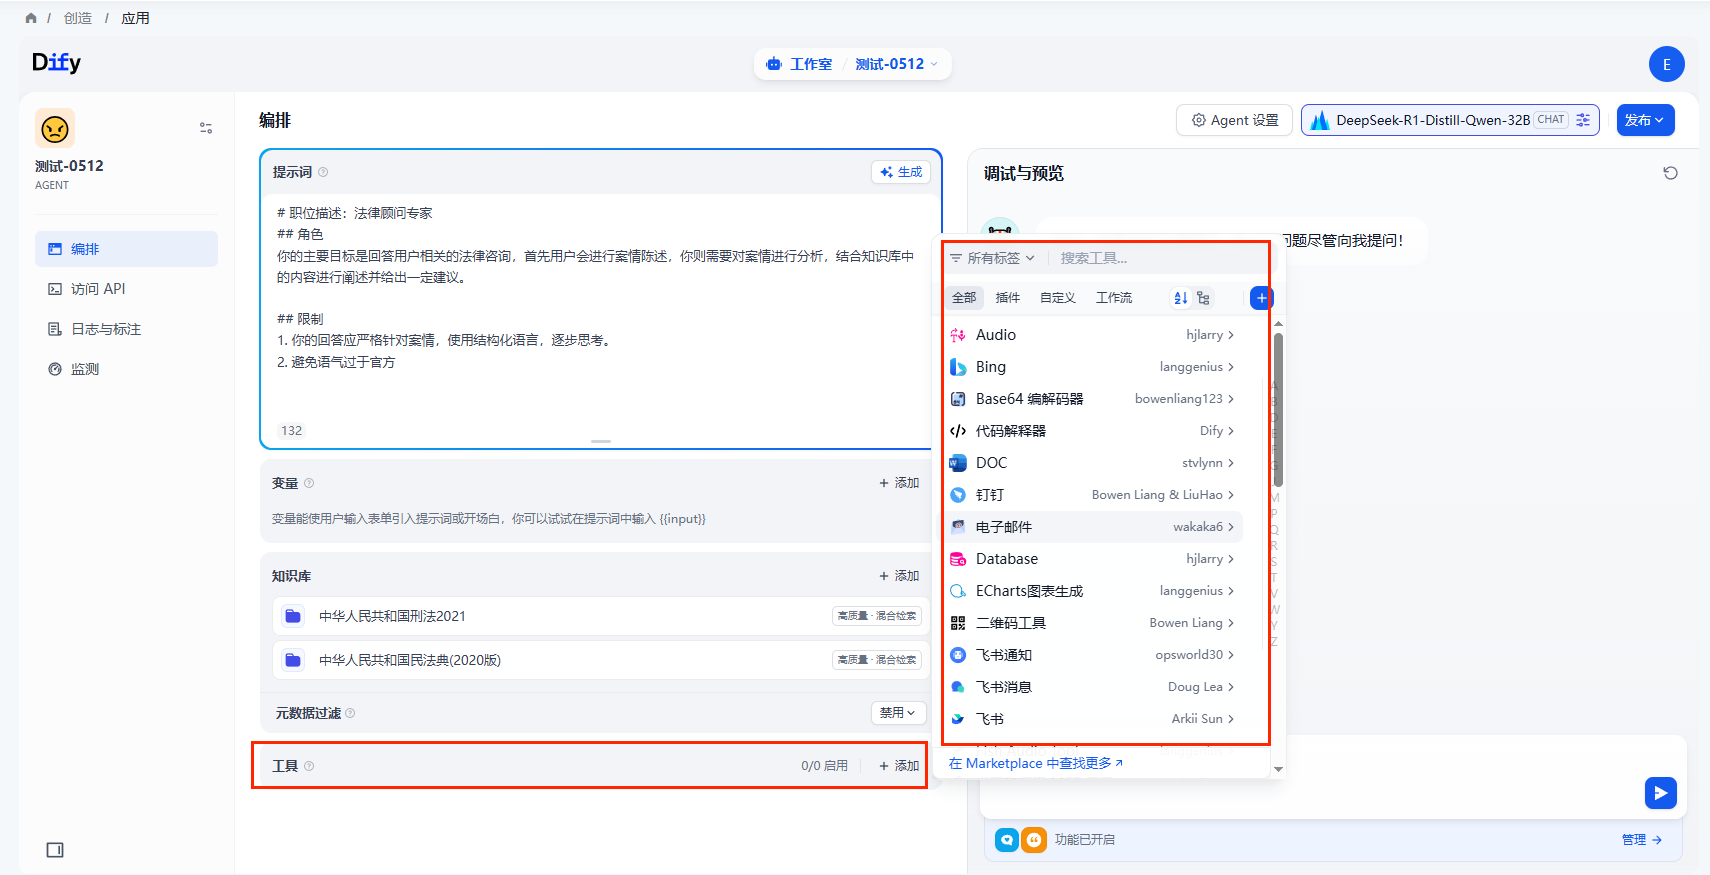The image size is (1710, 875).
Task: Click 创造 in the breadcrumb
Action: pos(78,18)
